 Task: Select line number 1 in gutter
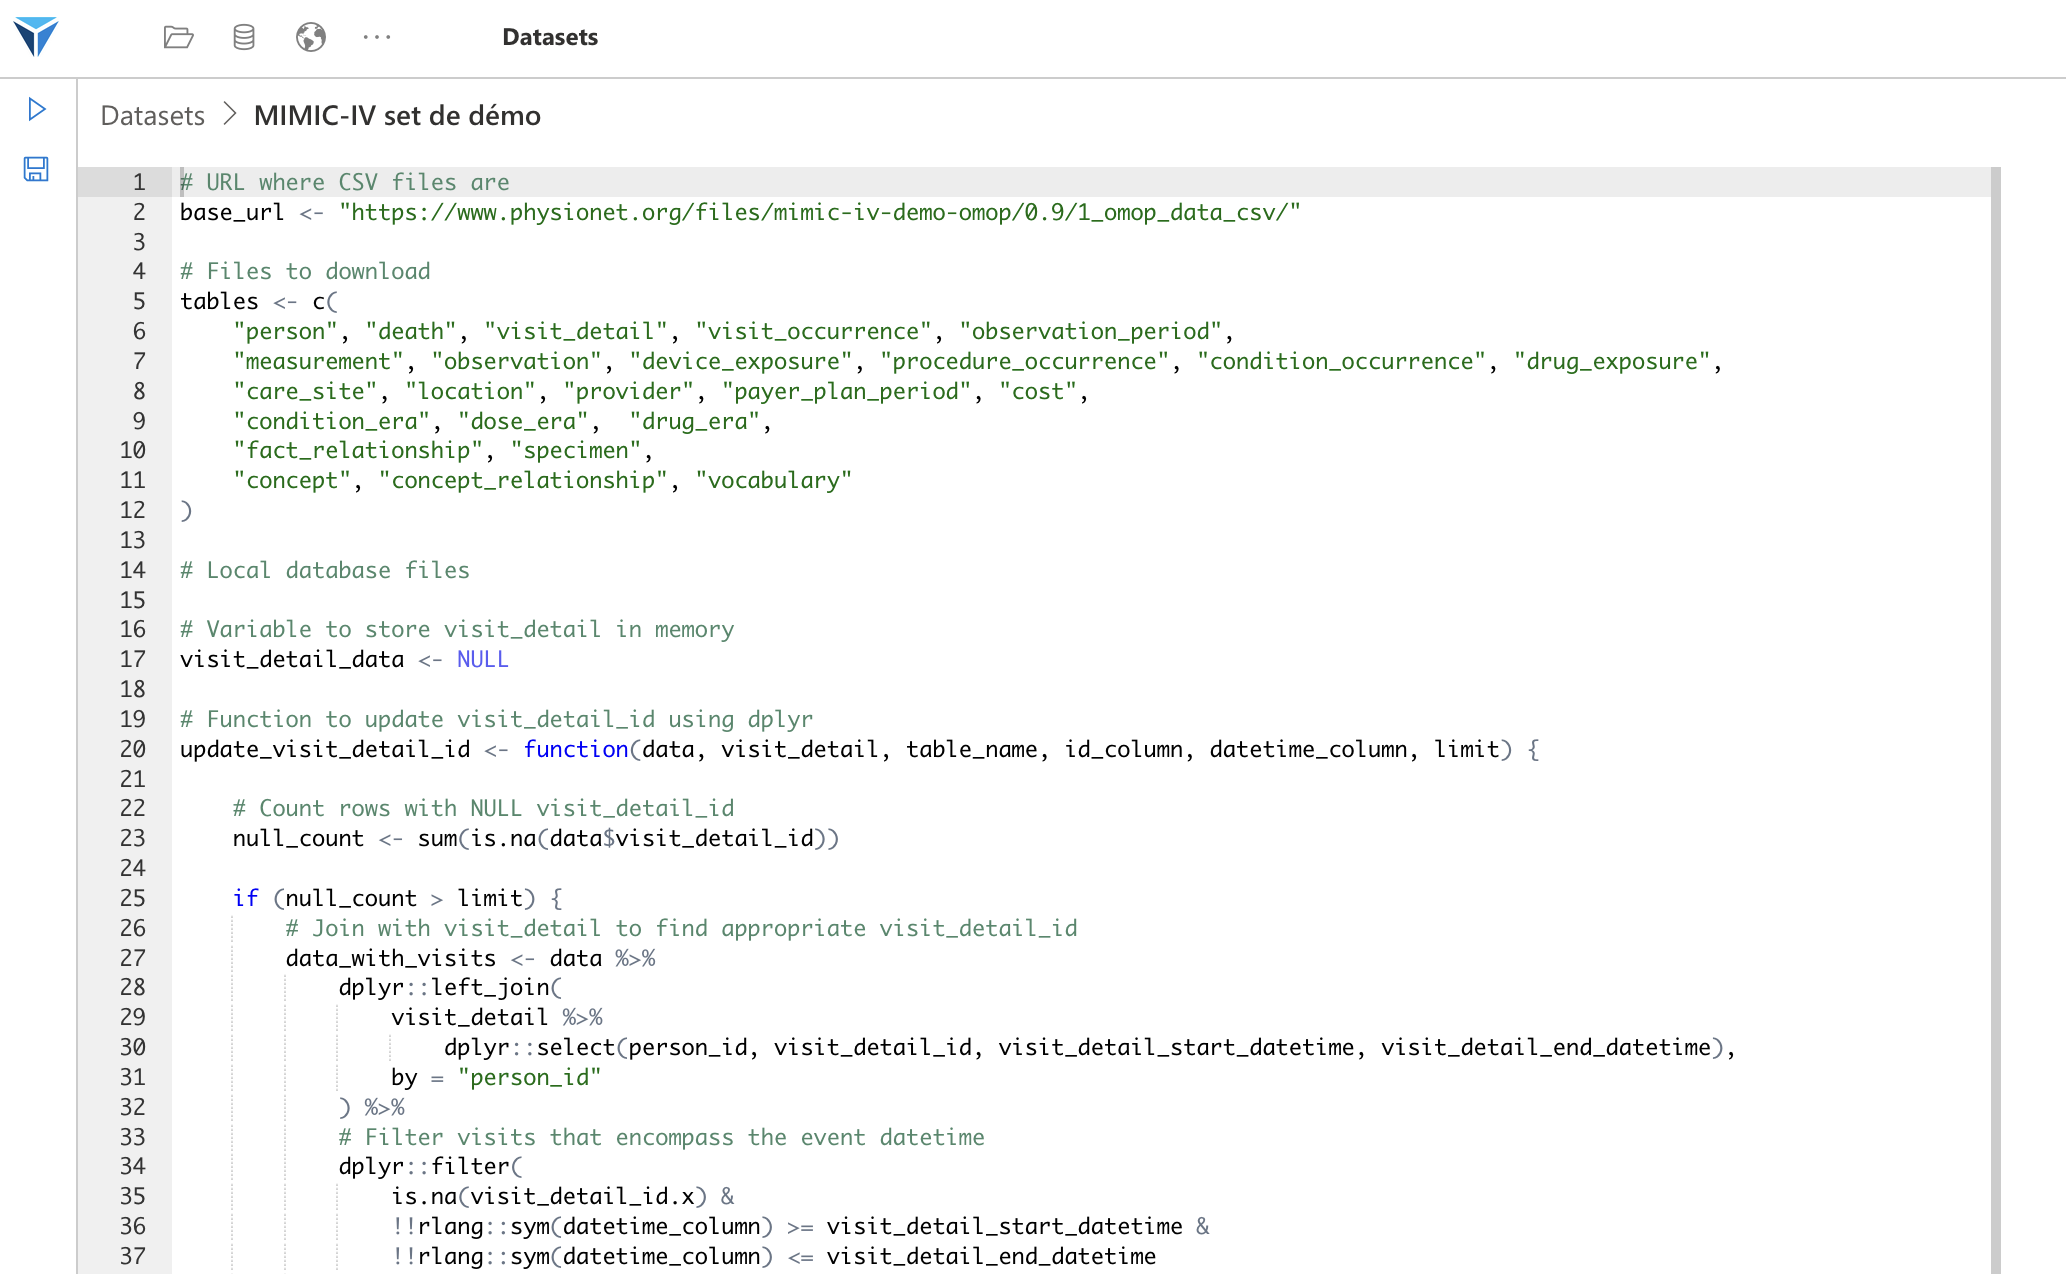point(139,182)
